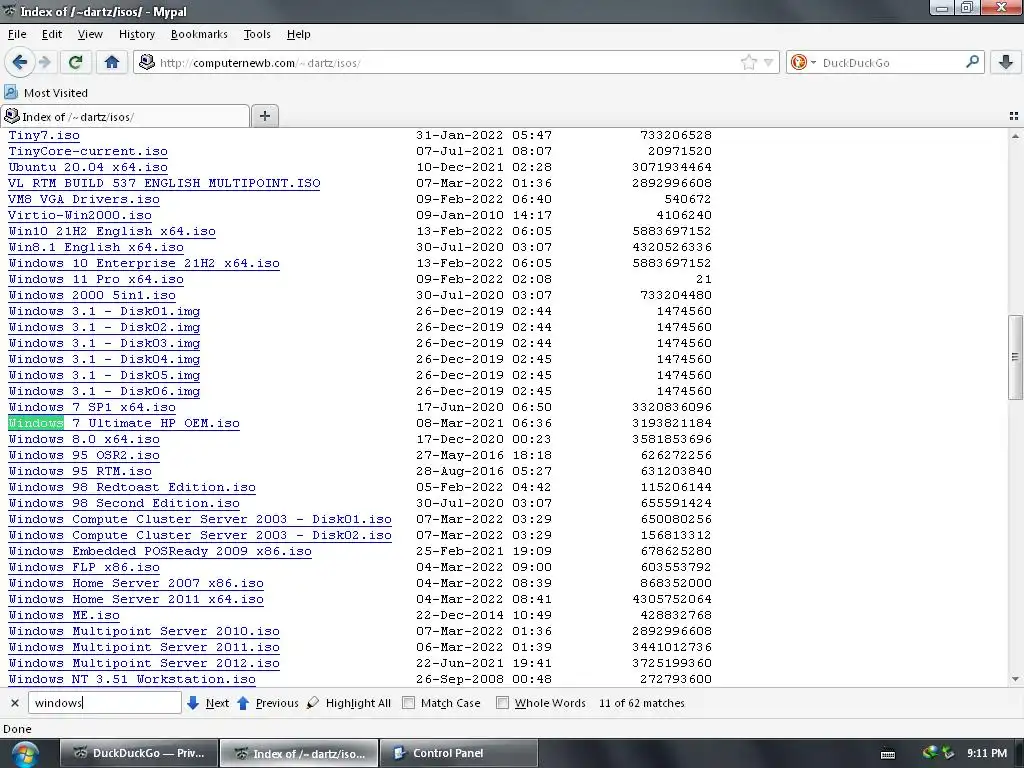Open the Help menu
Image resolution: width=1024 pixels, height=768 pixels.
coord(298,34)
